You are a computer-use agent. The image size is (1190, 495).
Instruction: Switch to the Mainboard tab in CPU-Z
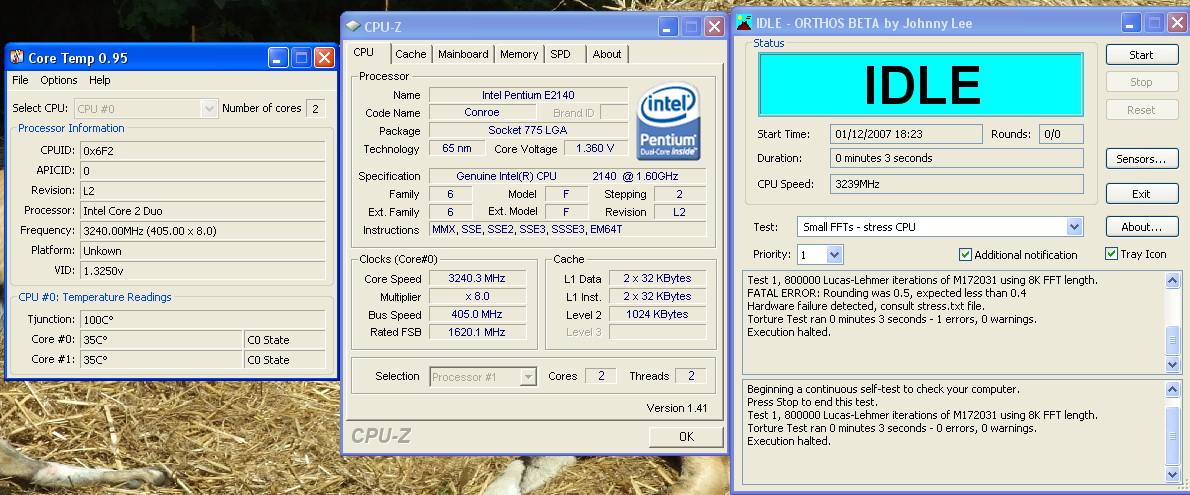pyautogui.click(x=463, y=54)
